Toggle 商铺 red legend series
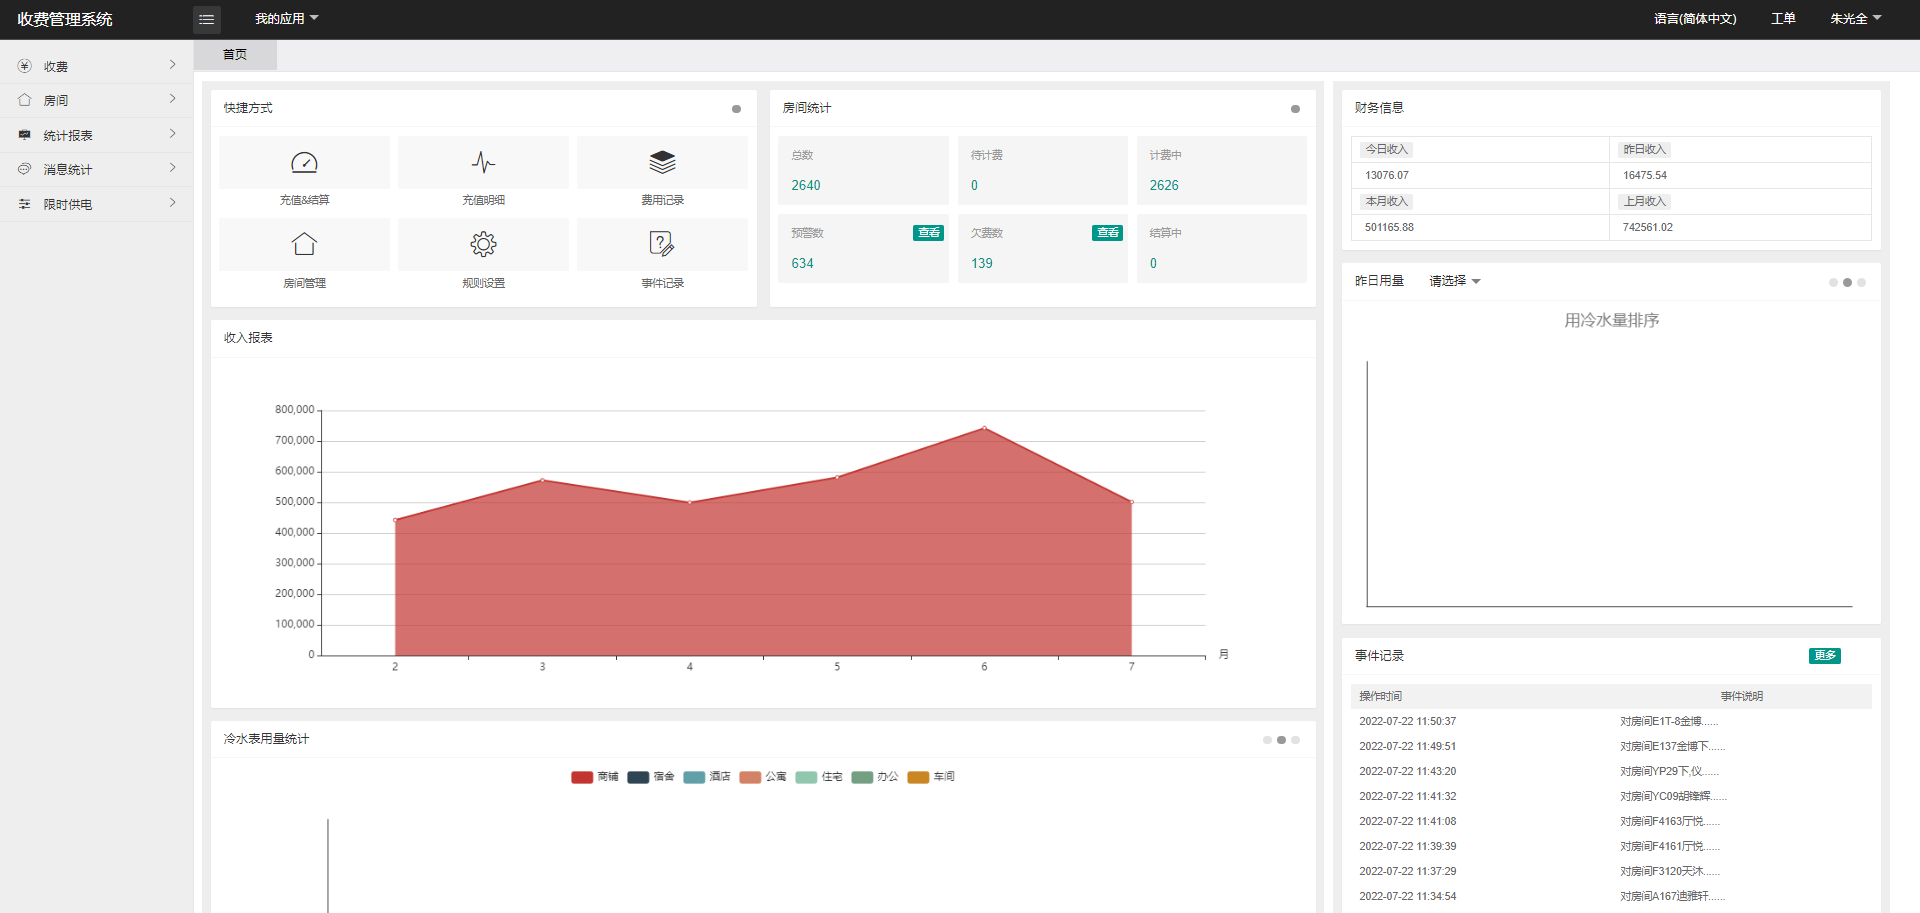 pyautogui.click(x=582, y=777)
